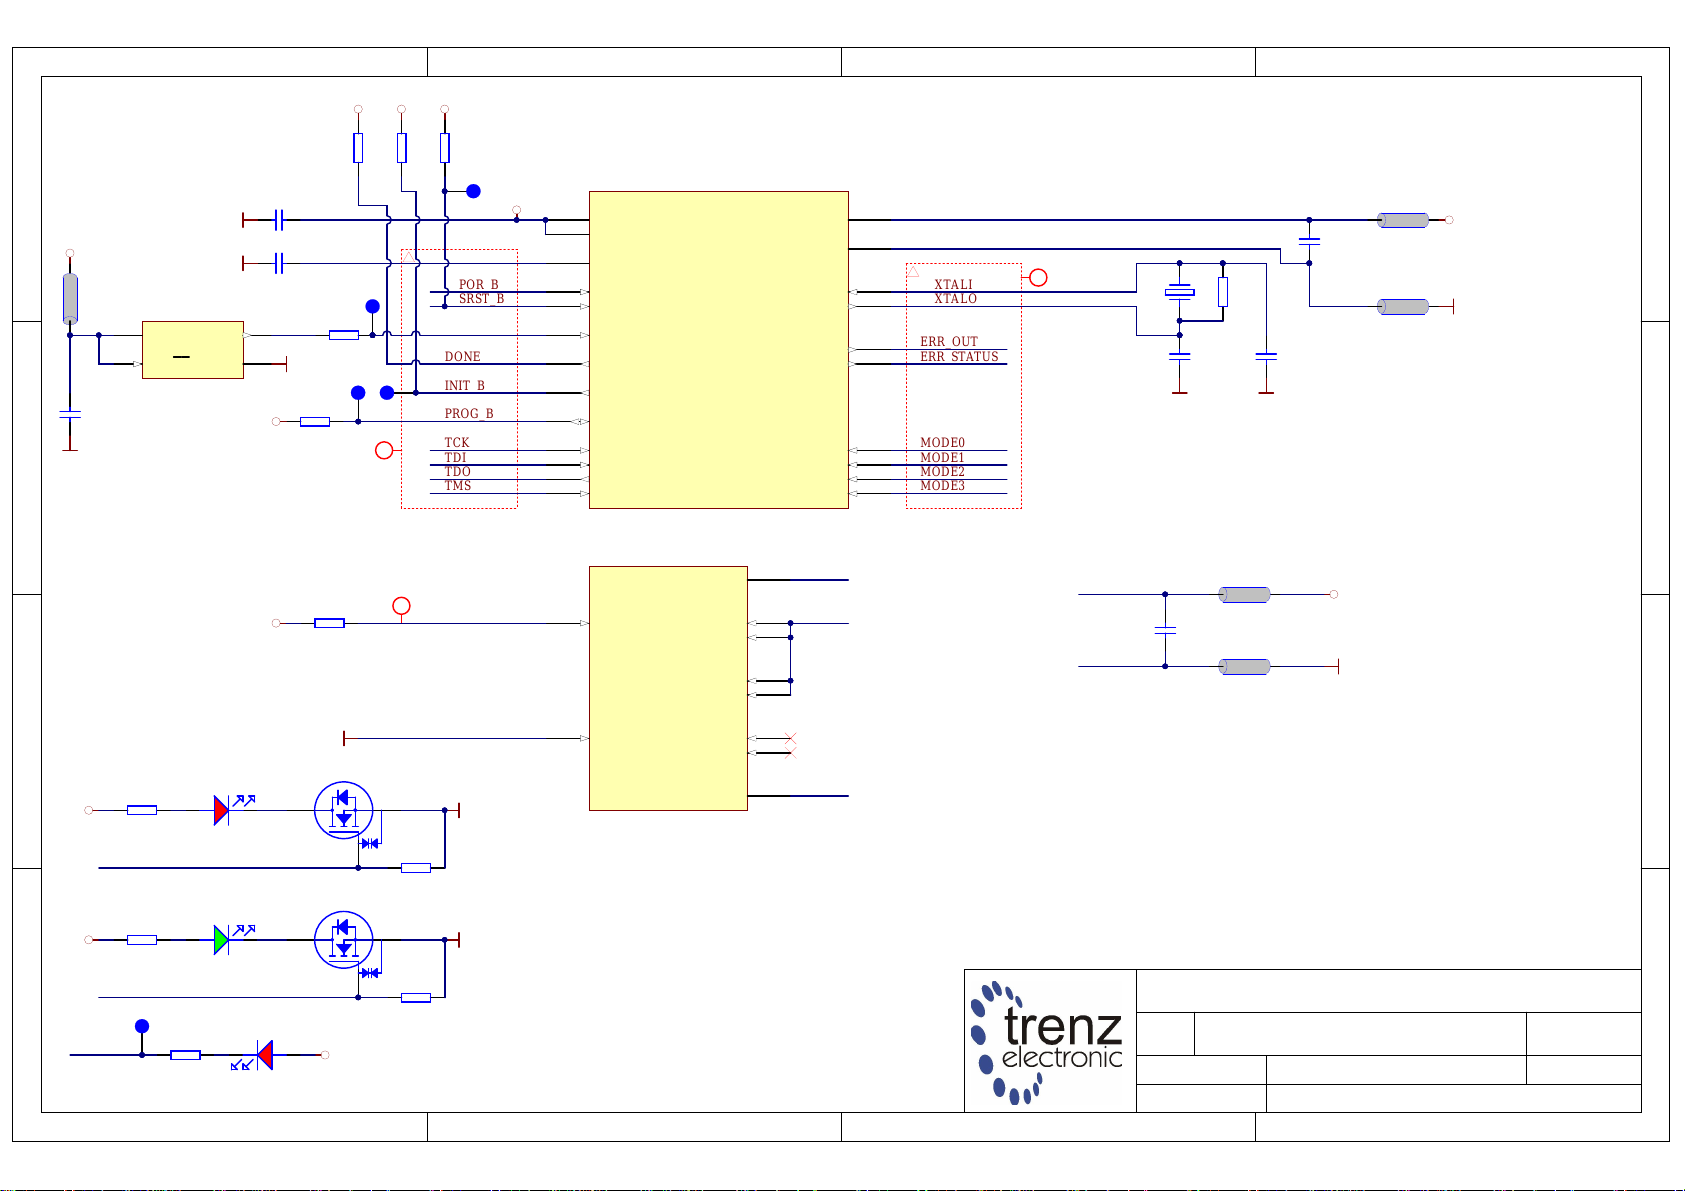The image size is (1685, 1191).
Task: Select the INIT_B net label
Action: 465,386
